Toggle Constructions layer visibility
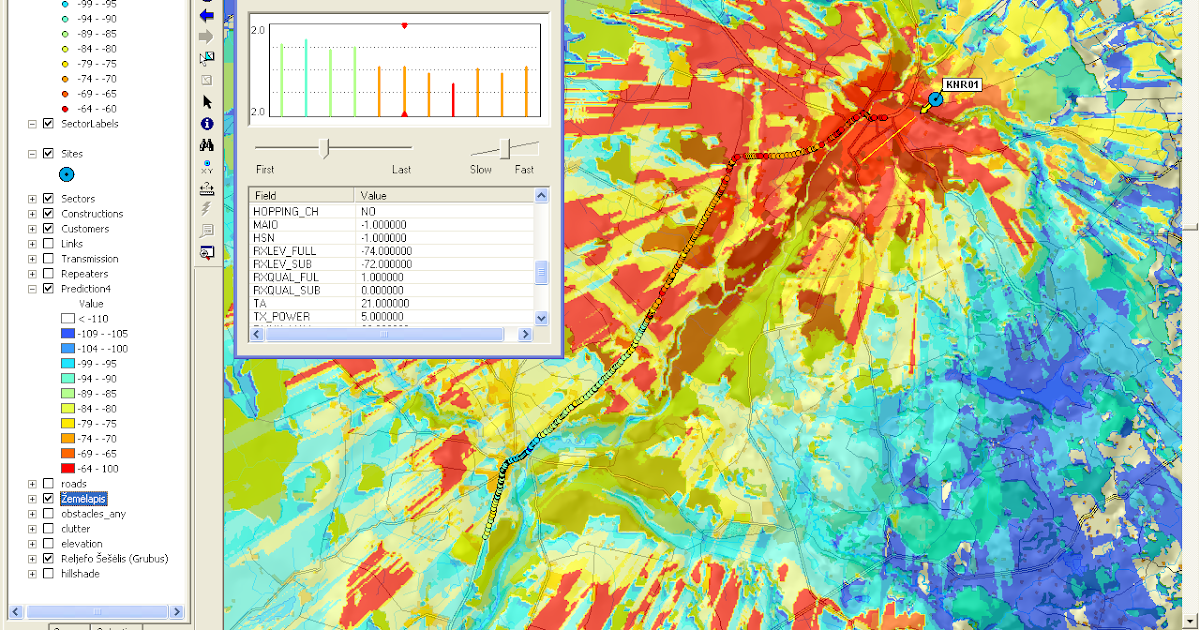 tap(47, 214)
